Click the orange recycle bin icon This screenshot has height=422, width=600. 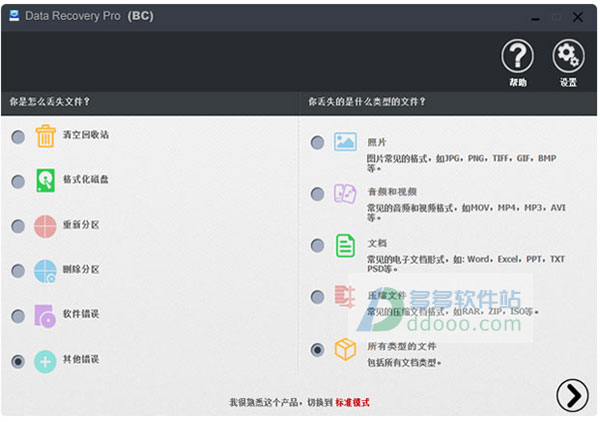[46, 136]
